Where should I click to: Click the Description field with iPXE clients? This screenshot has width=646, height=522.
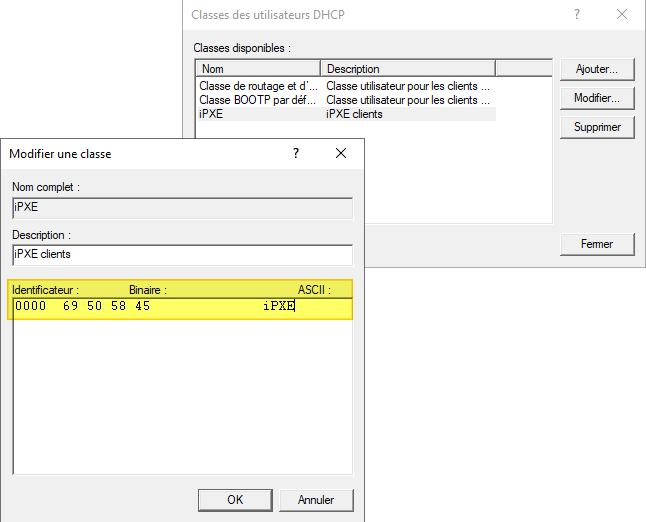click(183, 255)
